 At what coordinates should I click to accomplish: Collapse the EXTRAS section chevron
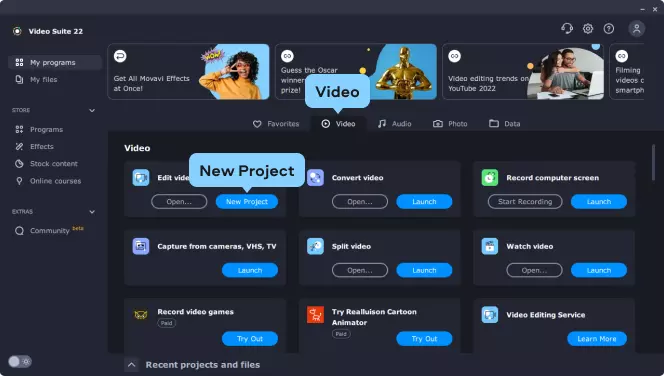pos(92,212)
